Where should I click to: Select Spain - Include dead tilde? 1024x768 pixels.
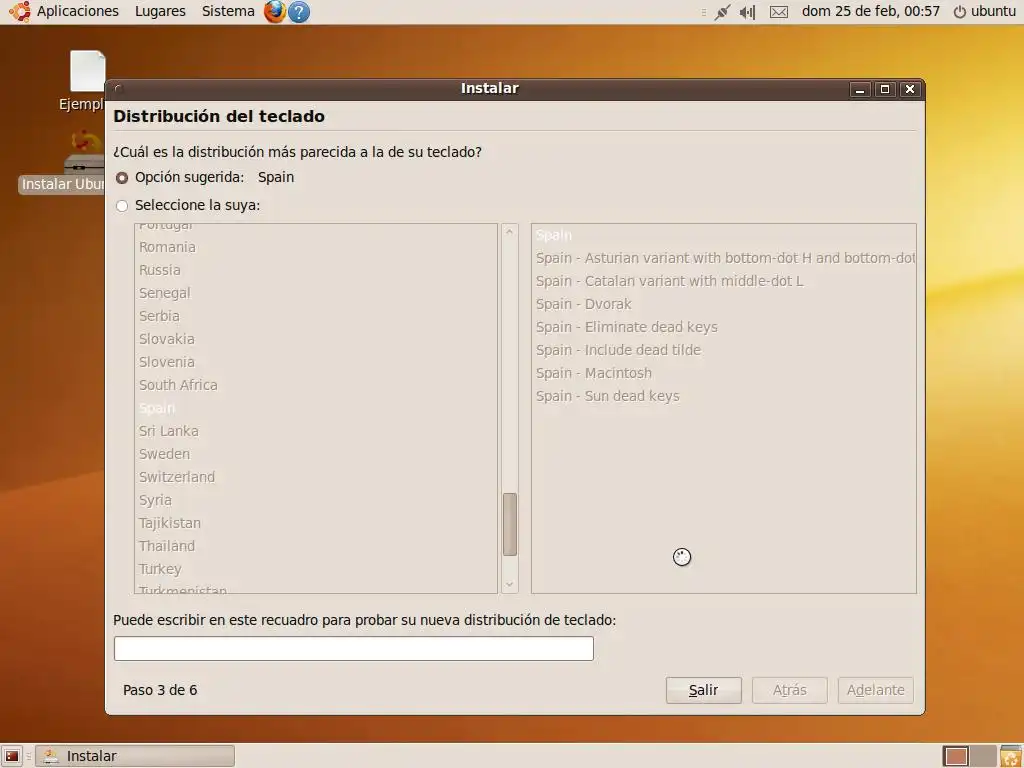724,350
